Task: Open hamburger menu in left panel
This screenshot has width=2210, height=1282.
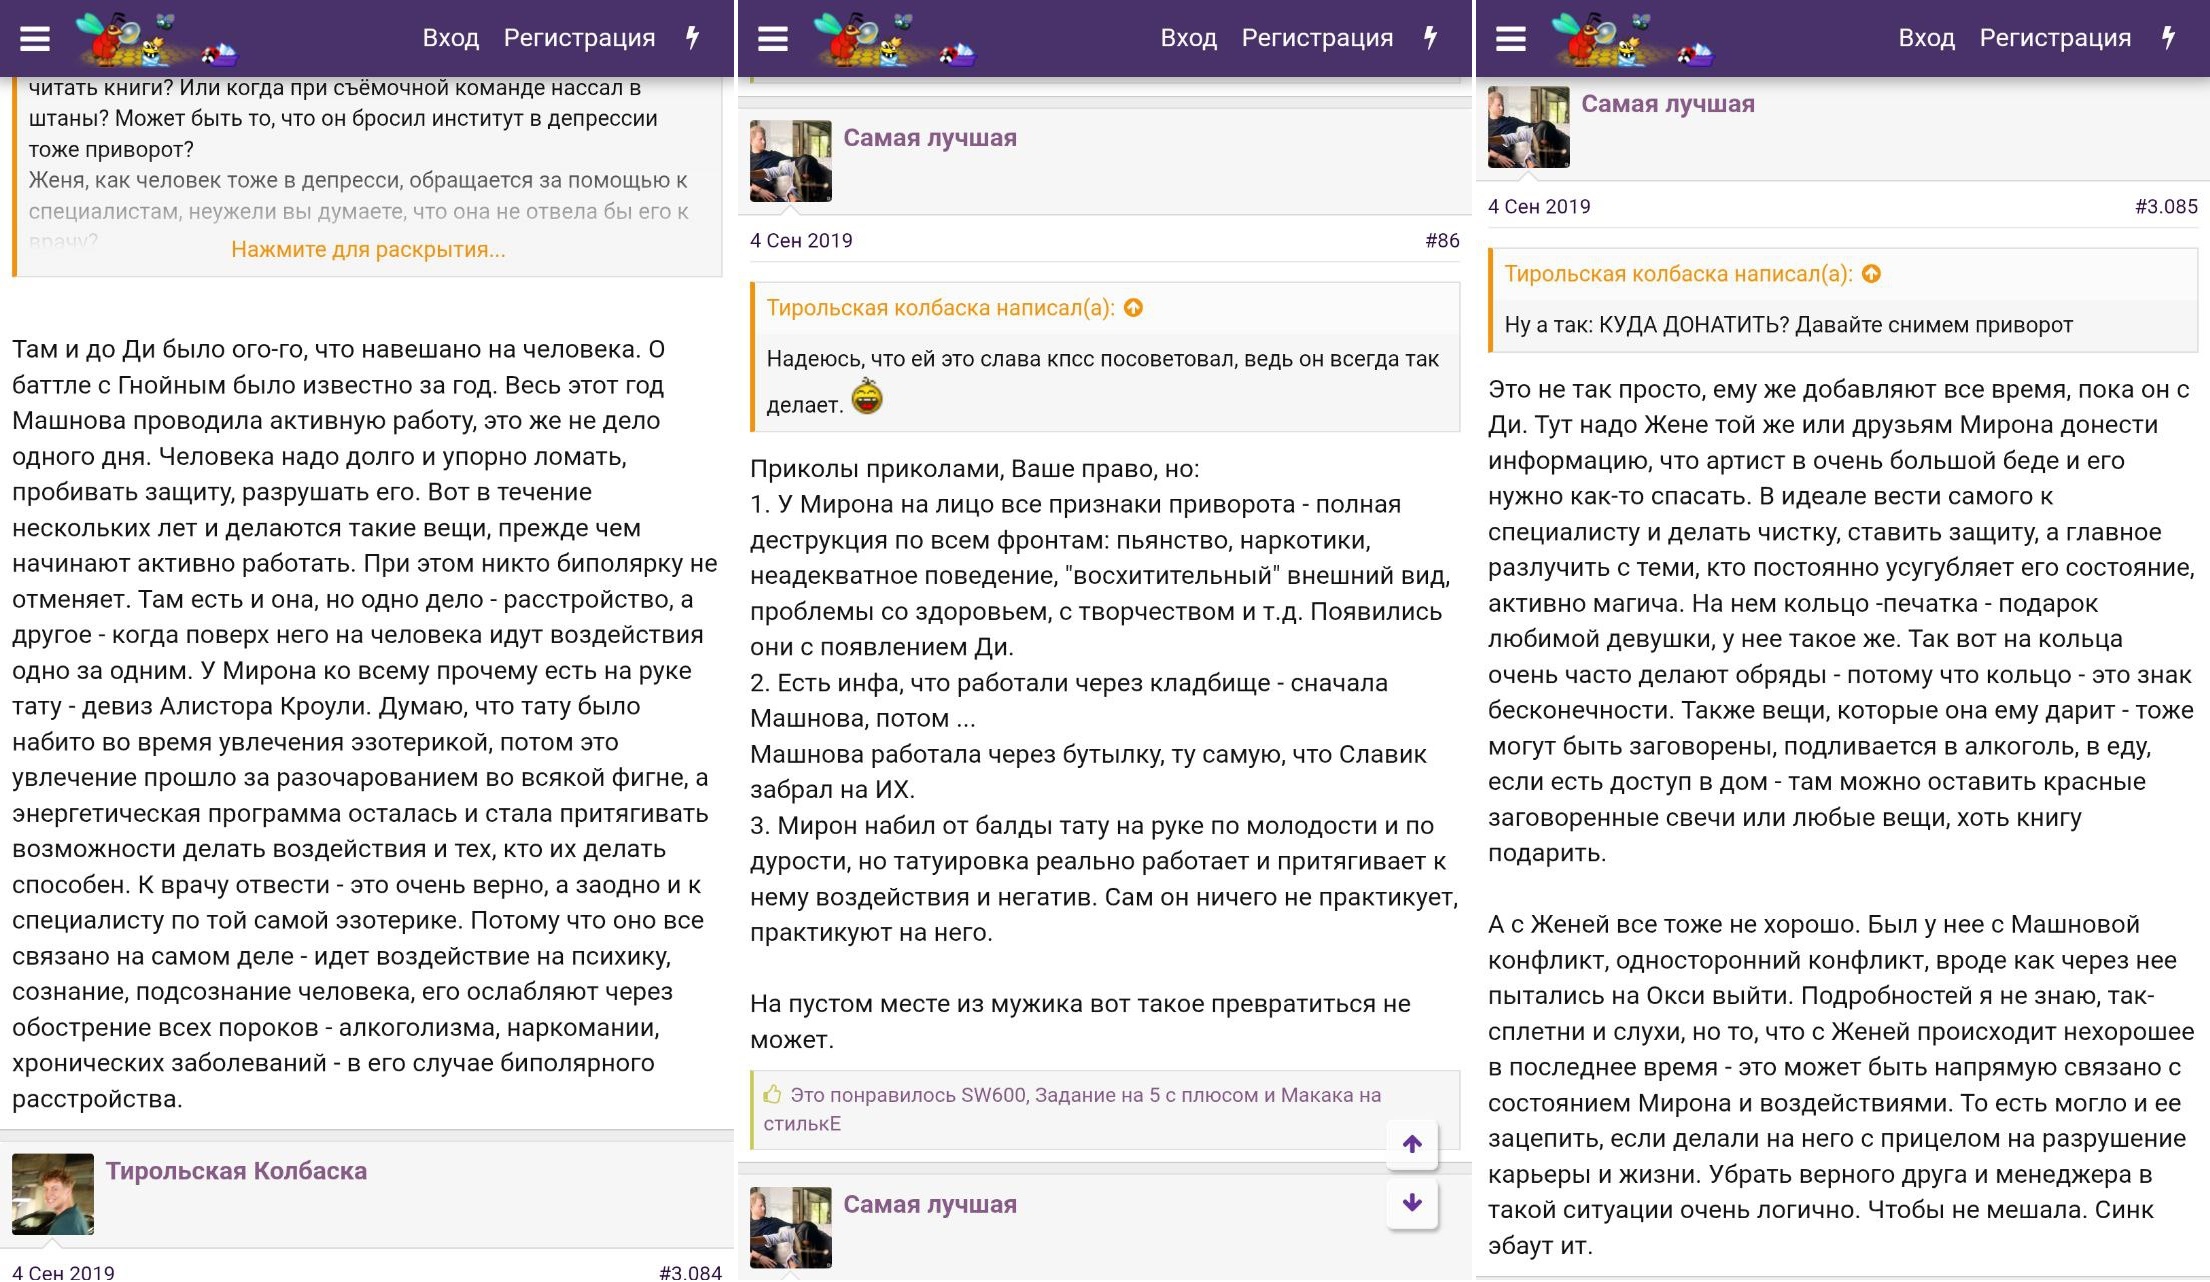Action: 35,39
